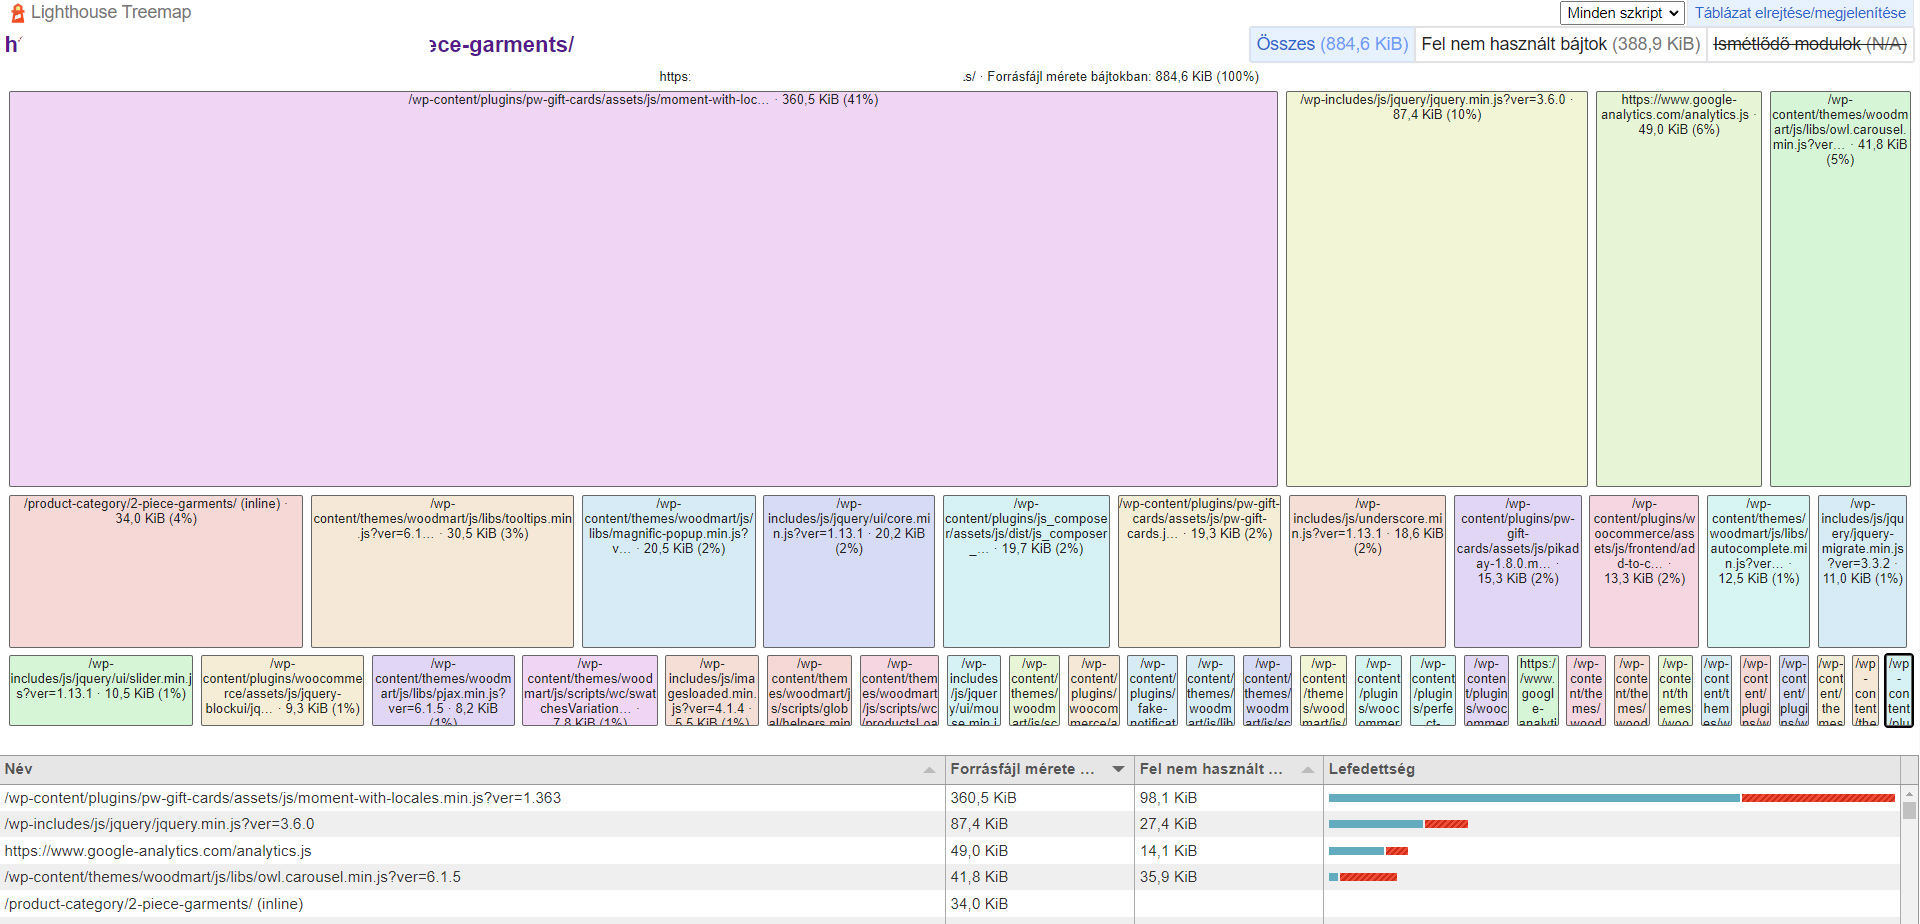Select the Összes (884,6 KiB) view

[1332, 44]
